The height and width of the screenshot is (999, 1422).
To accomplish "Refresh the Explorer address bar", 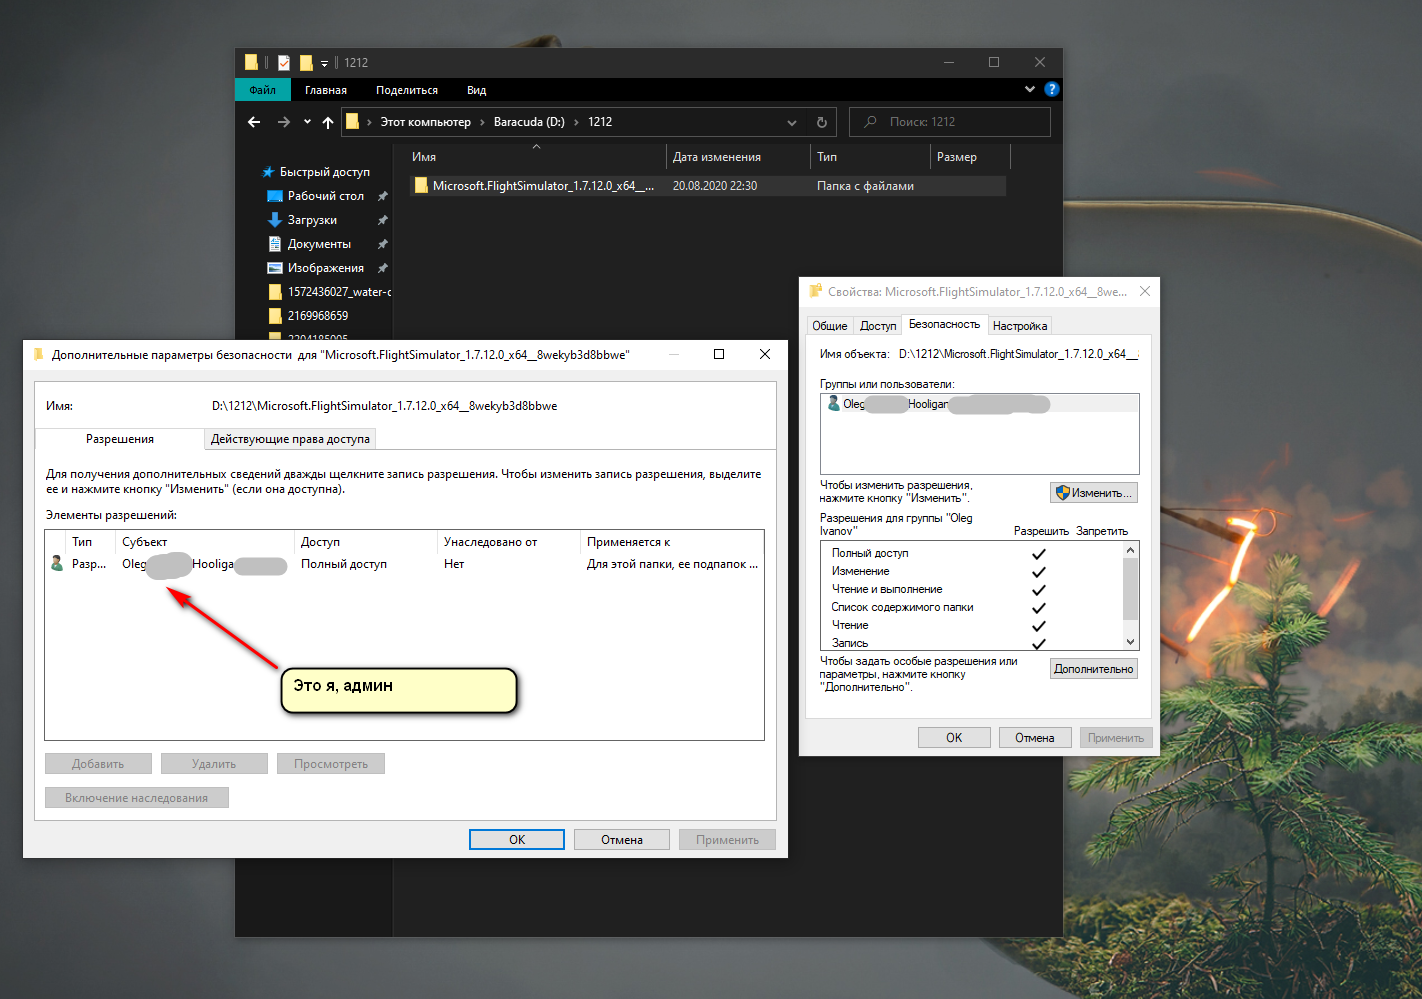I will pyautogui.click(x=822, y=122).
